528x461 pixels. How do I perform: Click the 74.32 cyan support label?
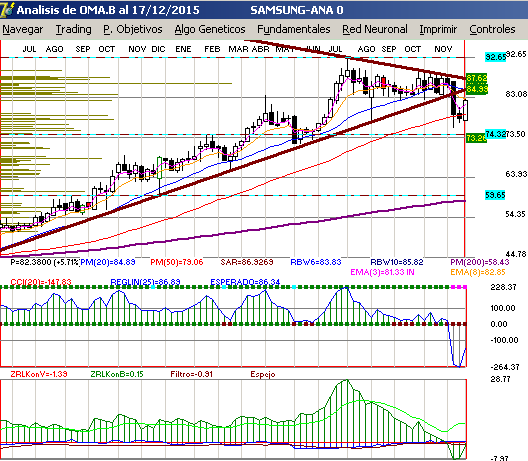pos(495,134)
